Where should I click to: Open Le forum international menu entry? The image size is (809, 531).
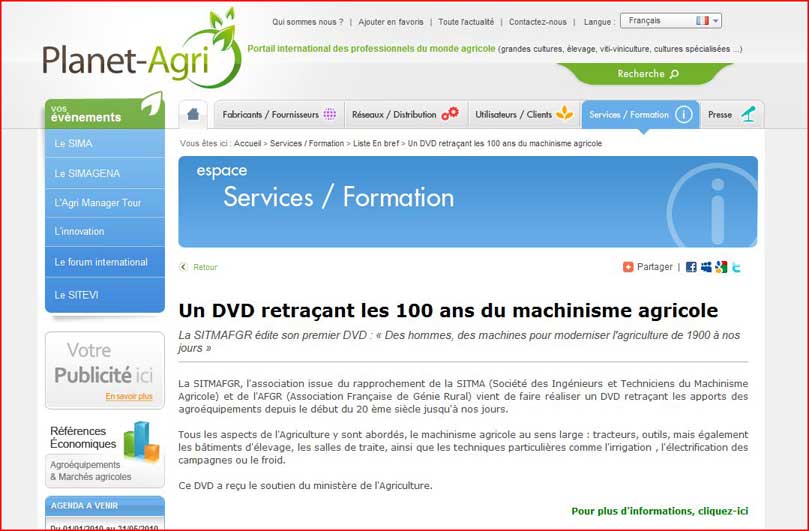(105, 262)
